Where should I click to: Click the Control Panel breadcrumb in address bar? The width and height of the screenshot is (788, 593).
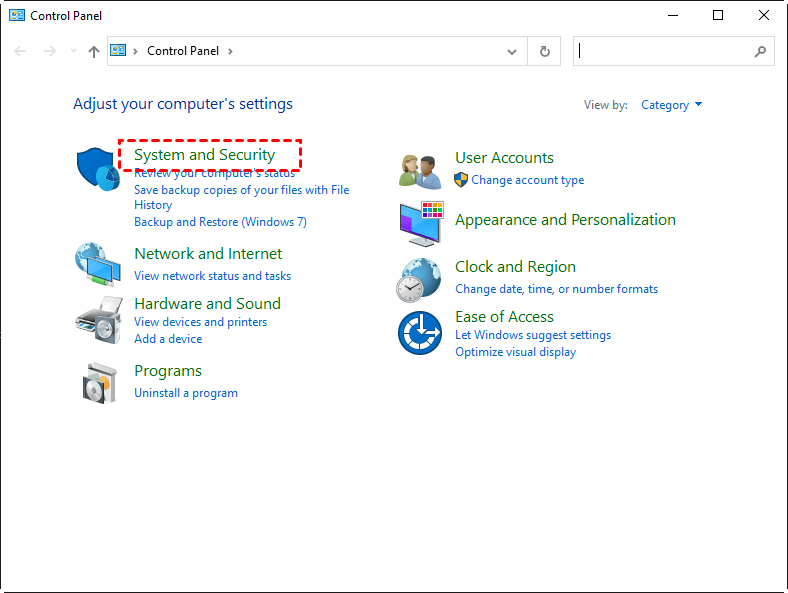[x=185, y=51]
